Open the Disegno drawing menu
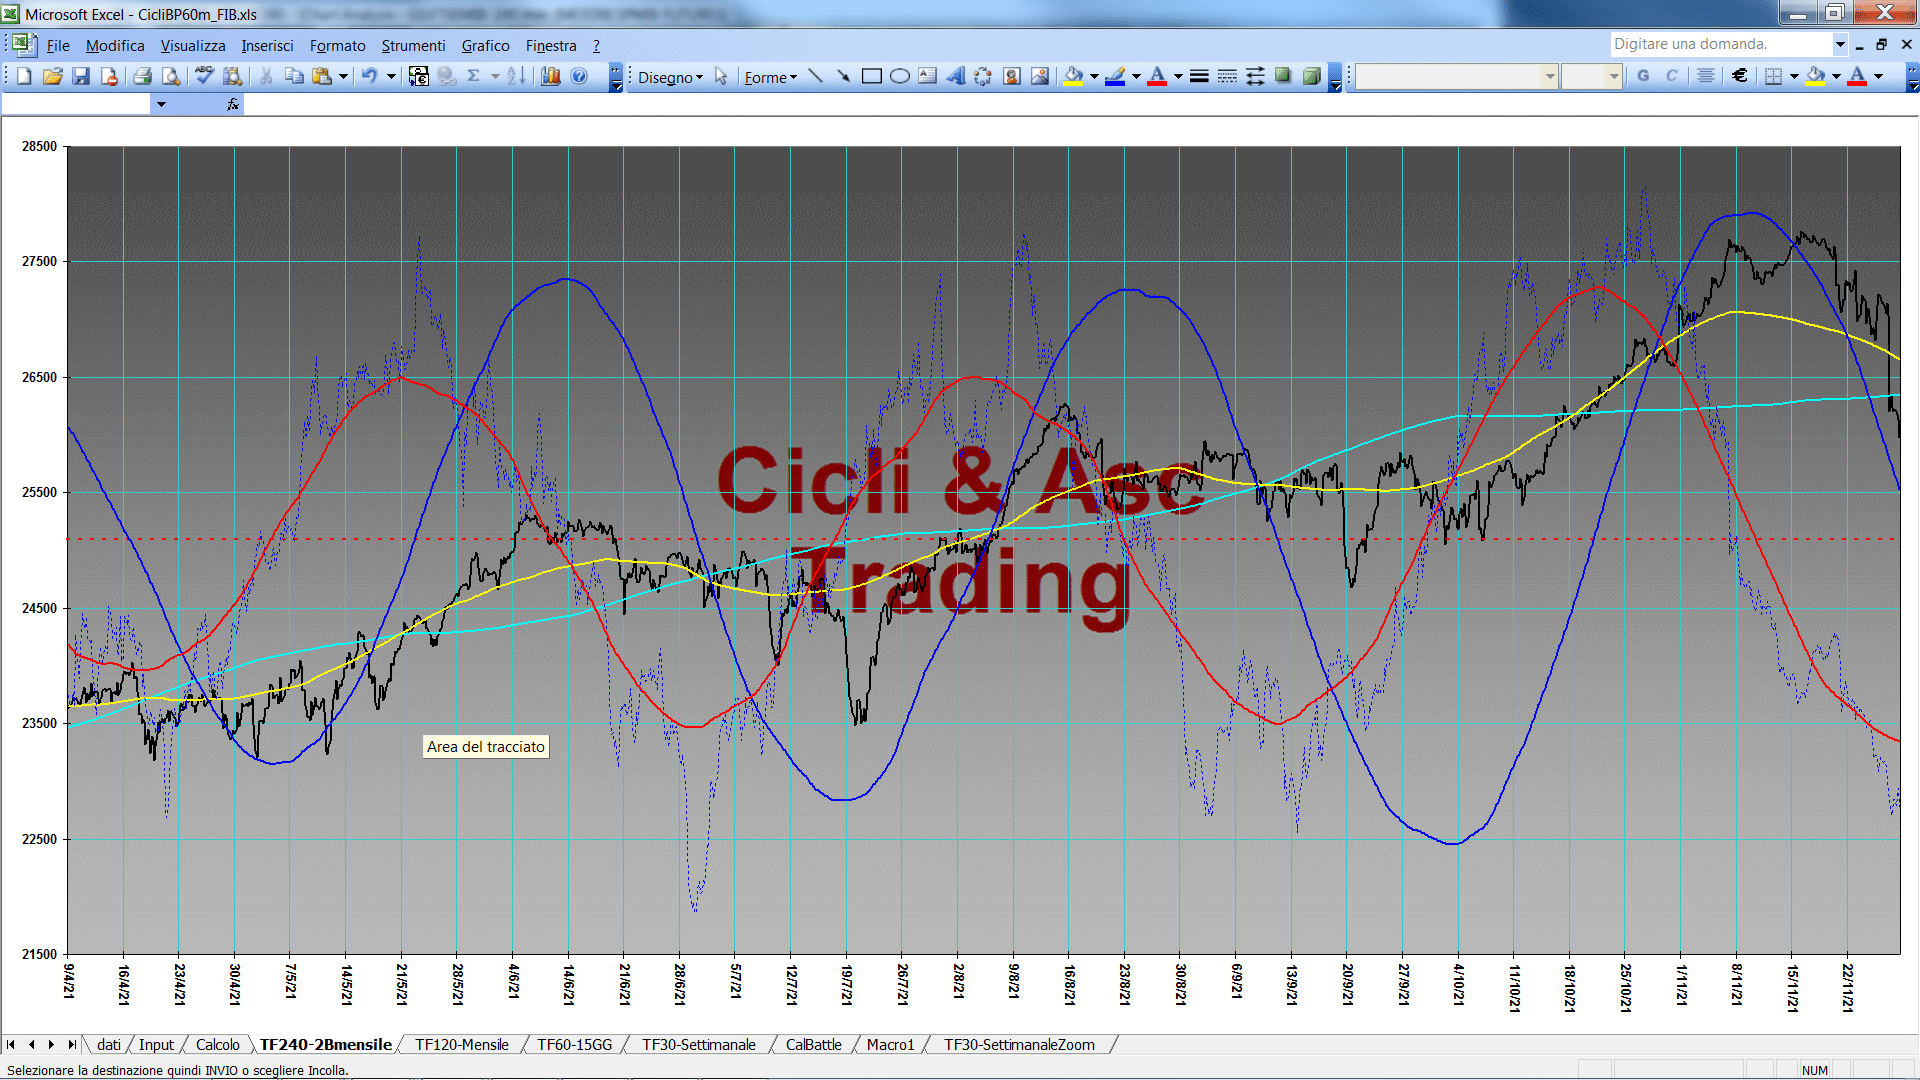The height and width of the screenshot is (1080, 1920). [x=671, y=77]
